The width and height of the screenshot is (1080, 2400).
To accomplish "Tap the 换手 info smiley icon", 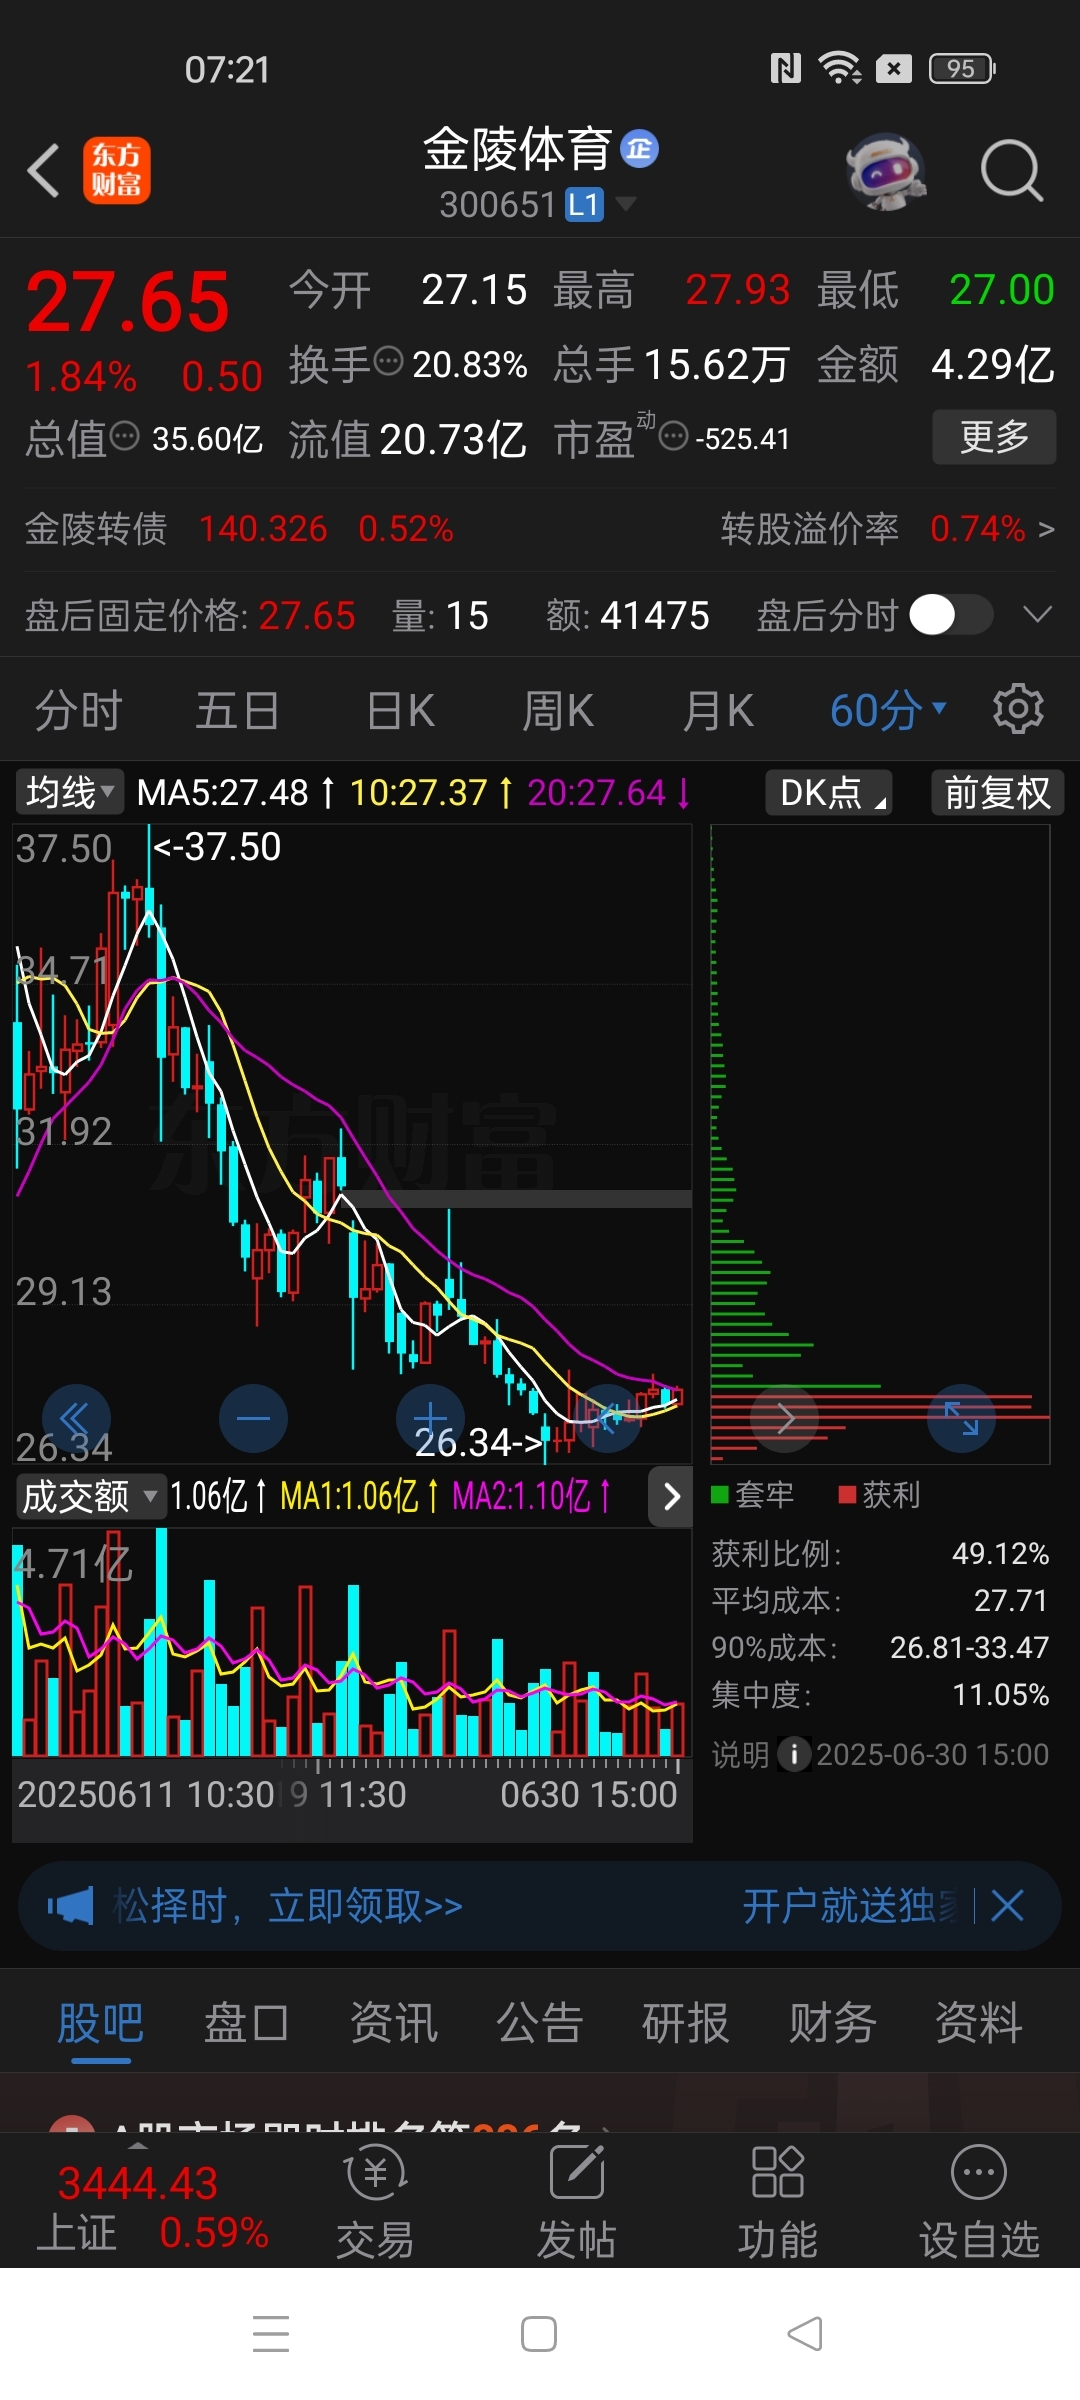I will pos(388,360).
